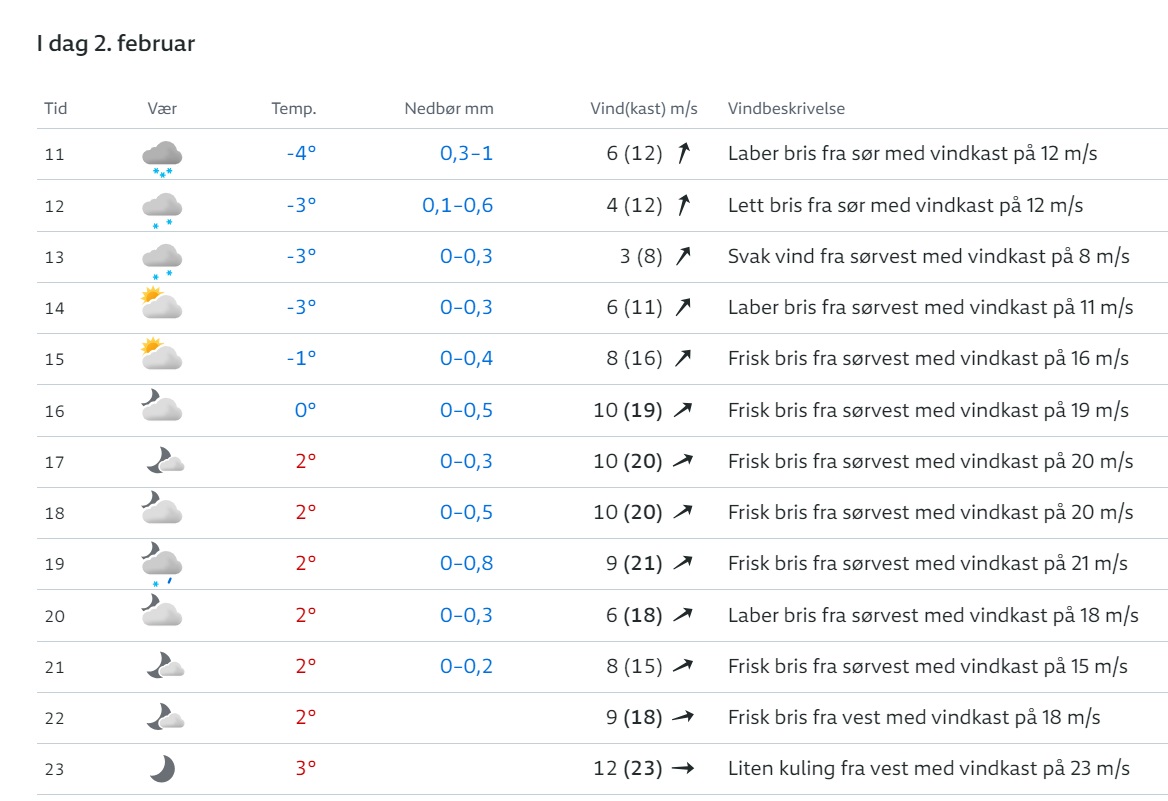Click the wind arrow for hour 16

point(683,410)
